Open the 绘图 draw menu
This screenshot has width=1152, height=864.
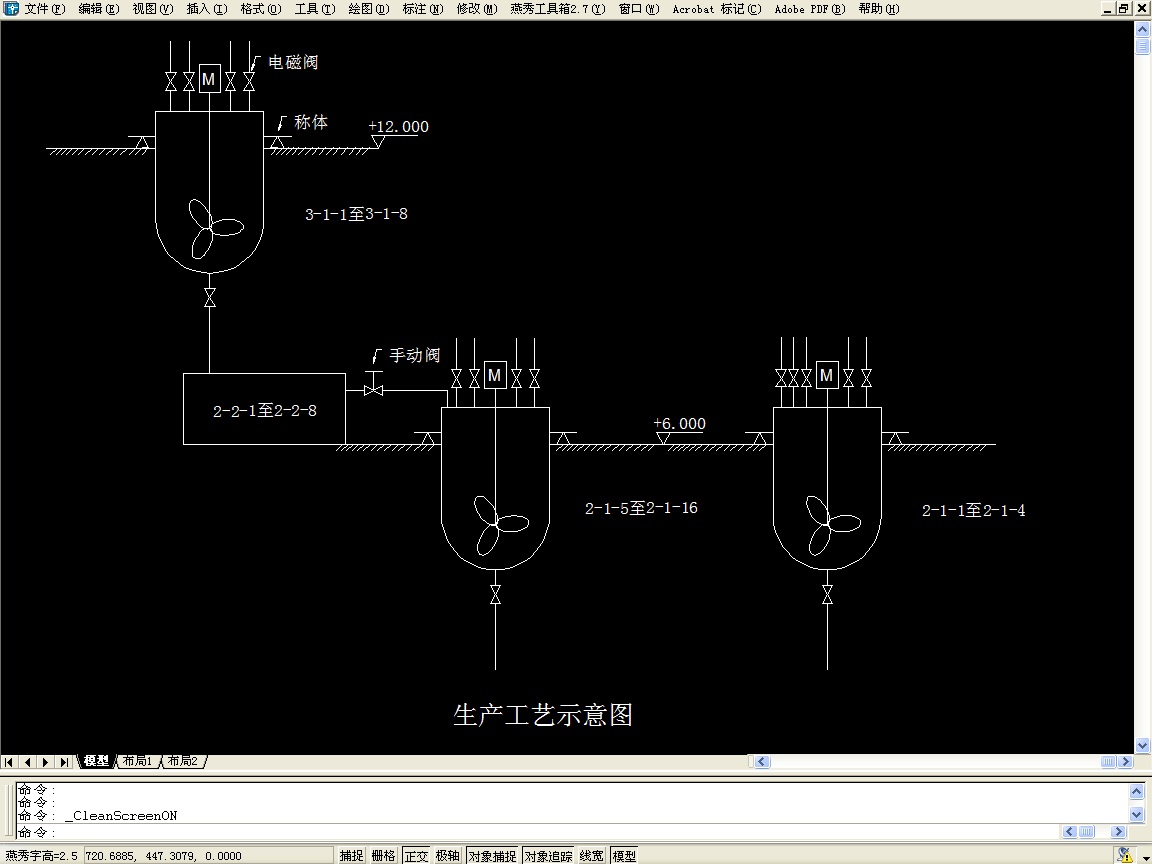368,9
